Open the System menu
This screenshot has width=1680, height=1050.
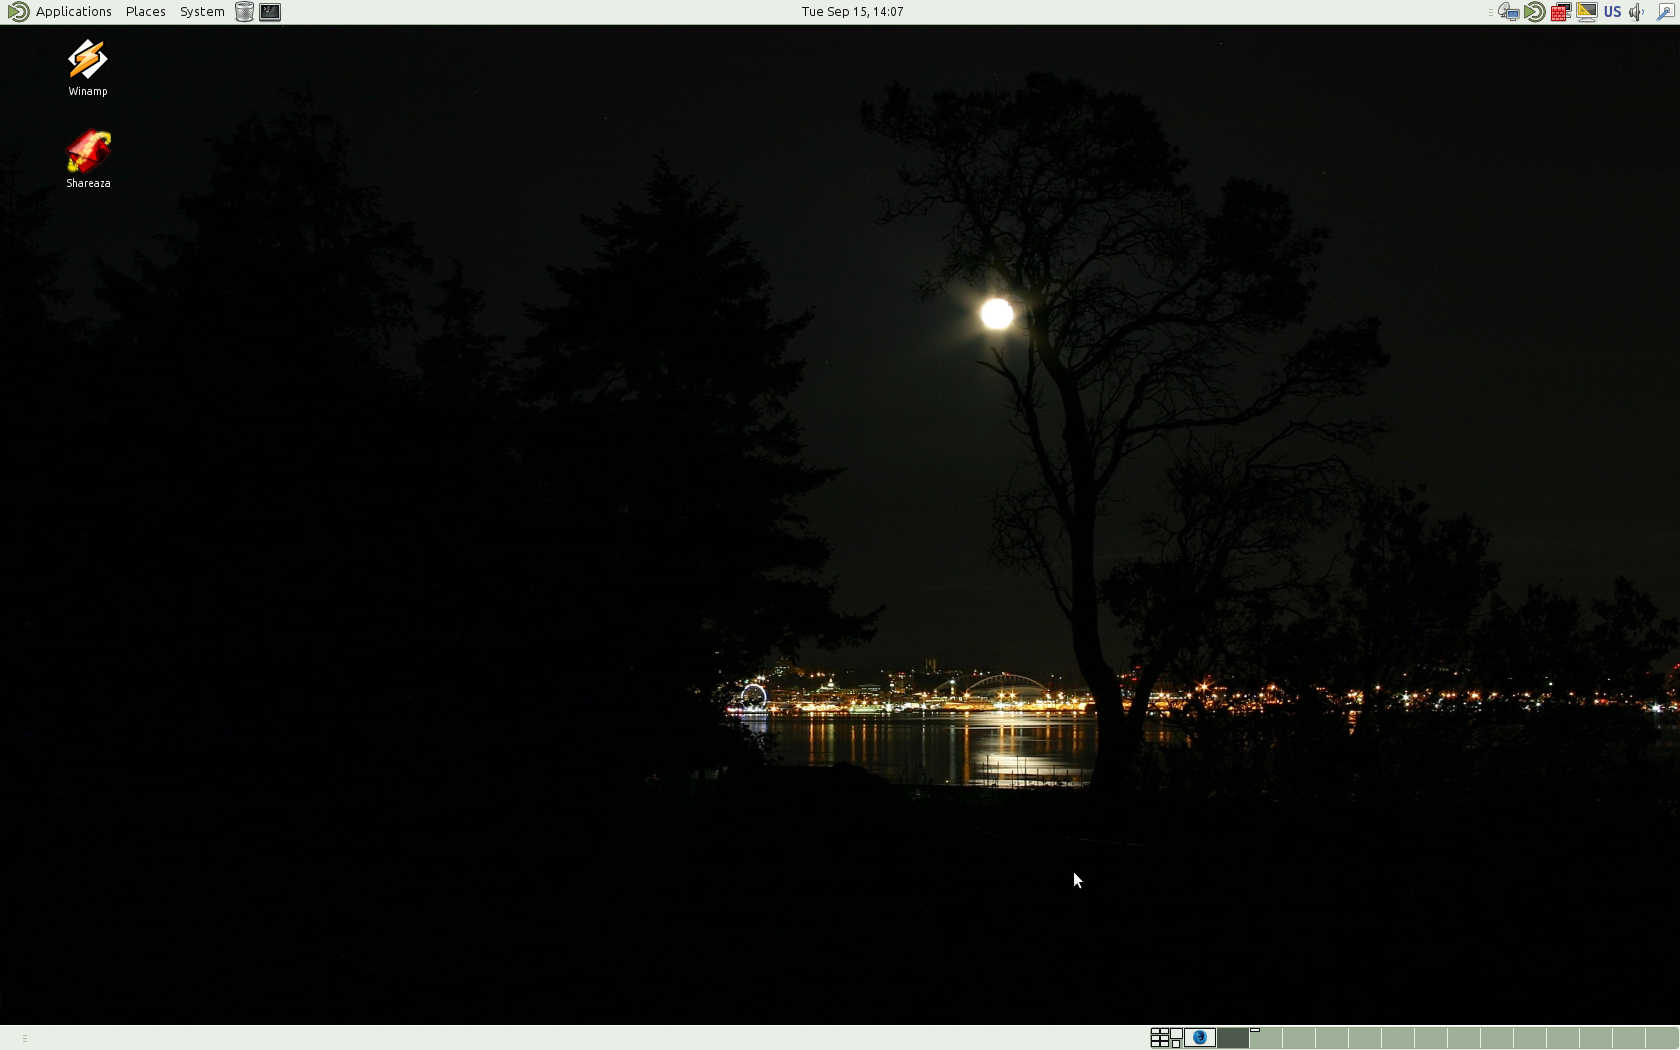pyautogui.click(x=202, y=12)
